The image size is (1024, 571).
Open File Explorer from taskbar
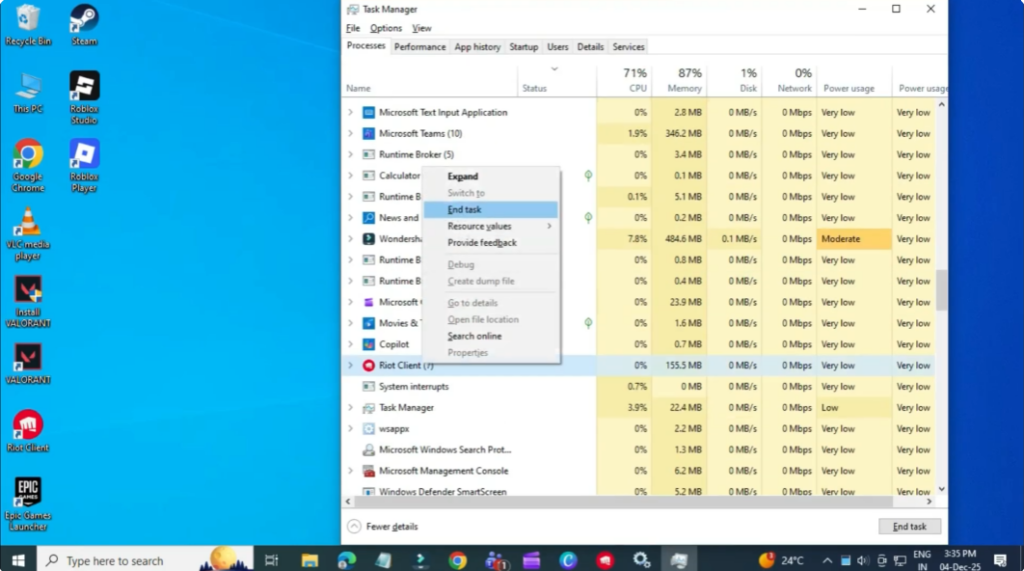[x=310, y=560]
